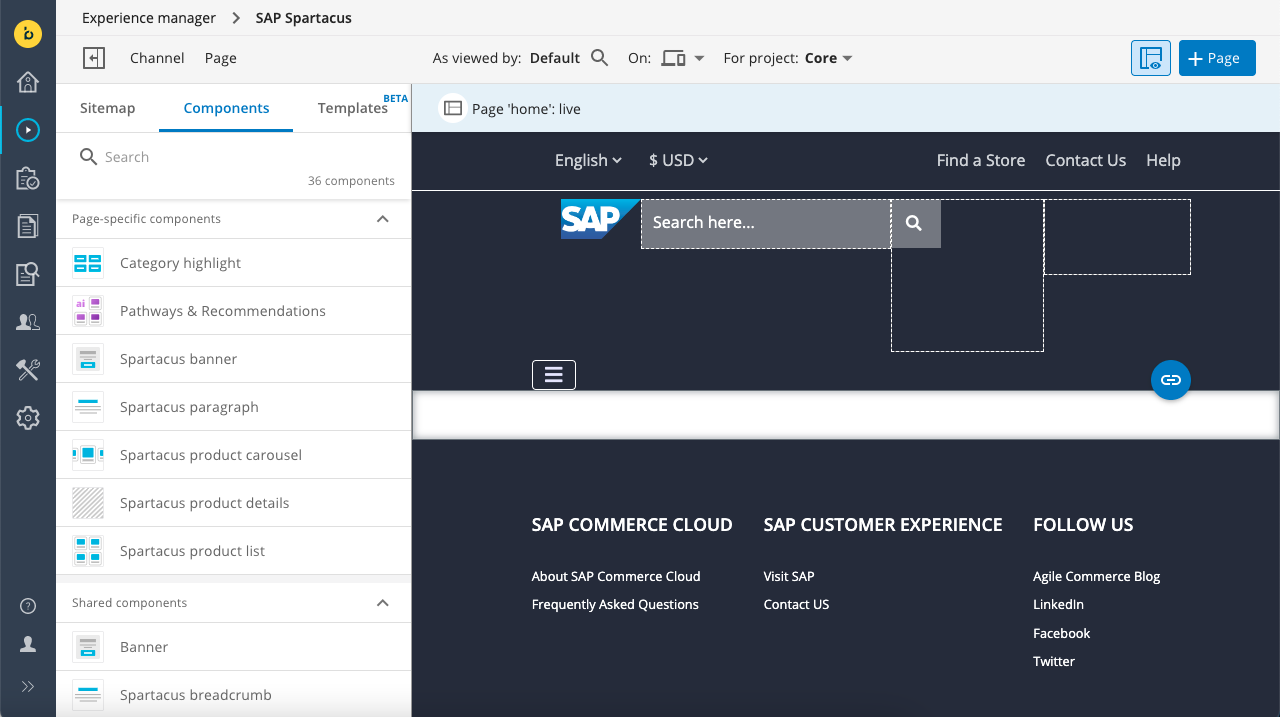The width and height of the screenshot is (1280, 717).
Task: Click the 'Help' header link
Action: click(1163, 160)
